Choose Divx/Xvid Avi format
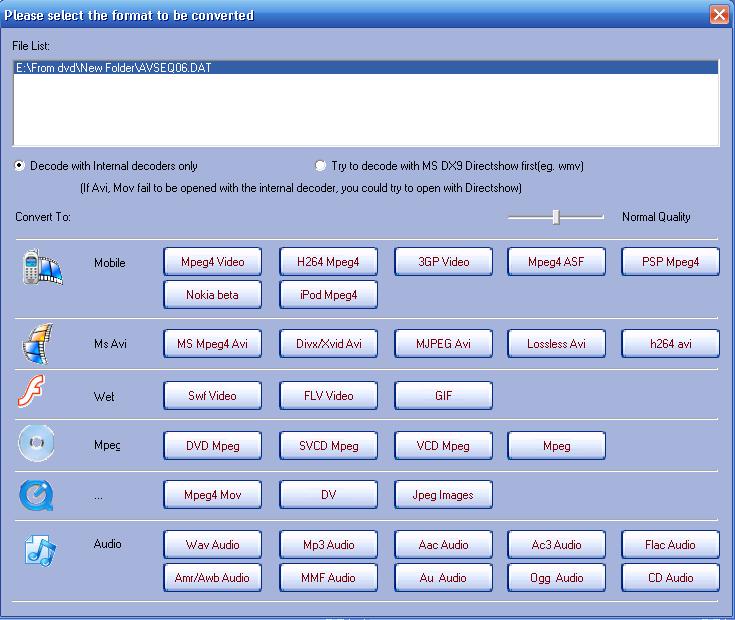 click(328, 344)
